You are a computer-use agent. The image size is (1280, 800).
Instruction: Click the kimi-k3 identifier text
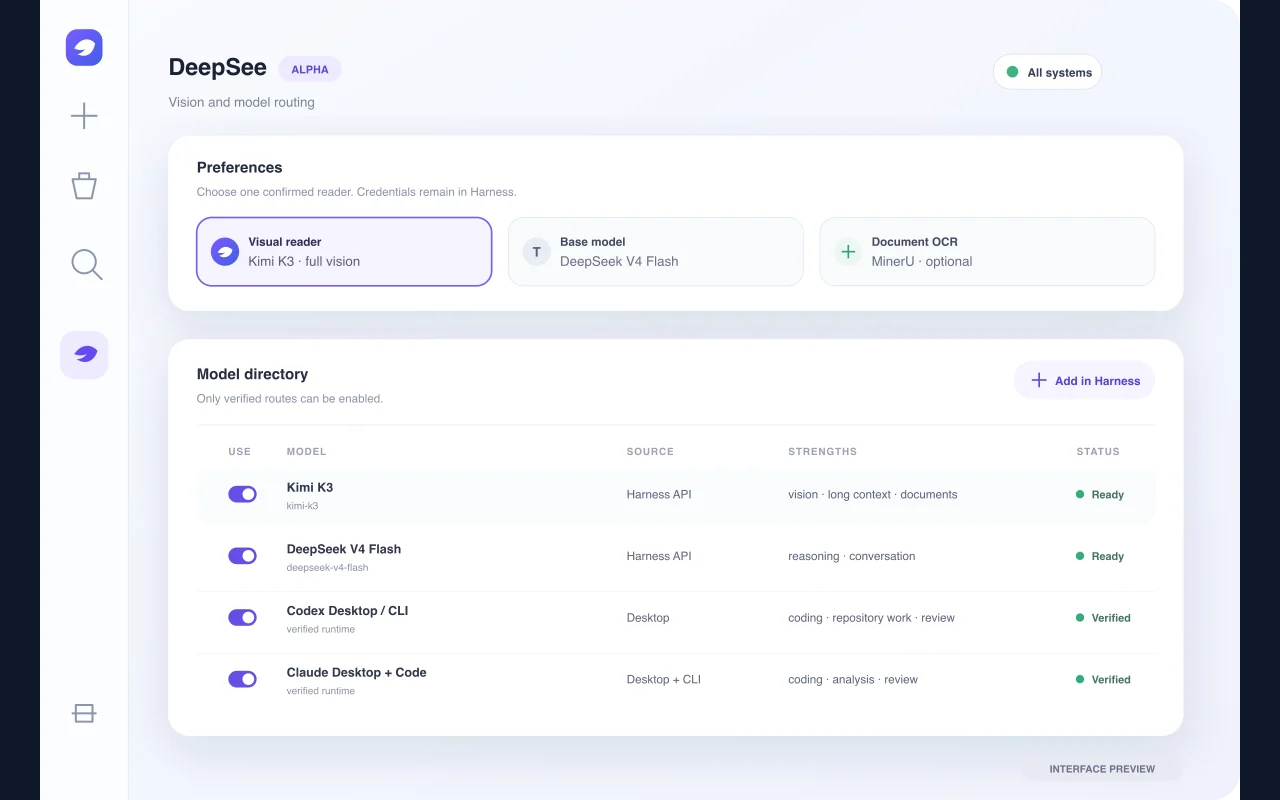(x=303, y=506)
